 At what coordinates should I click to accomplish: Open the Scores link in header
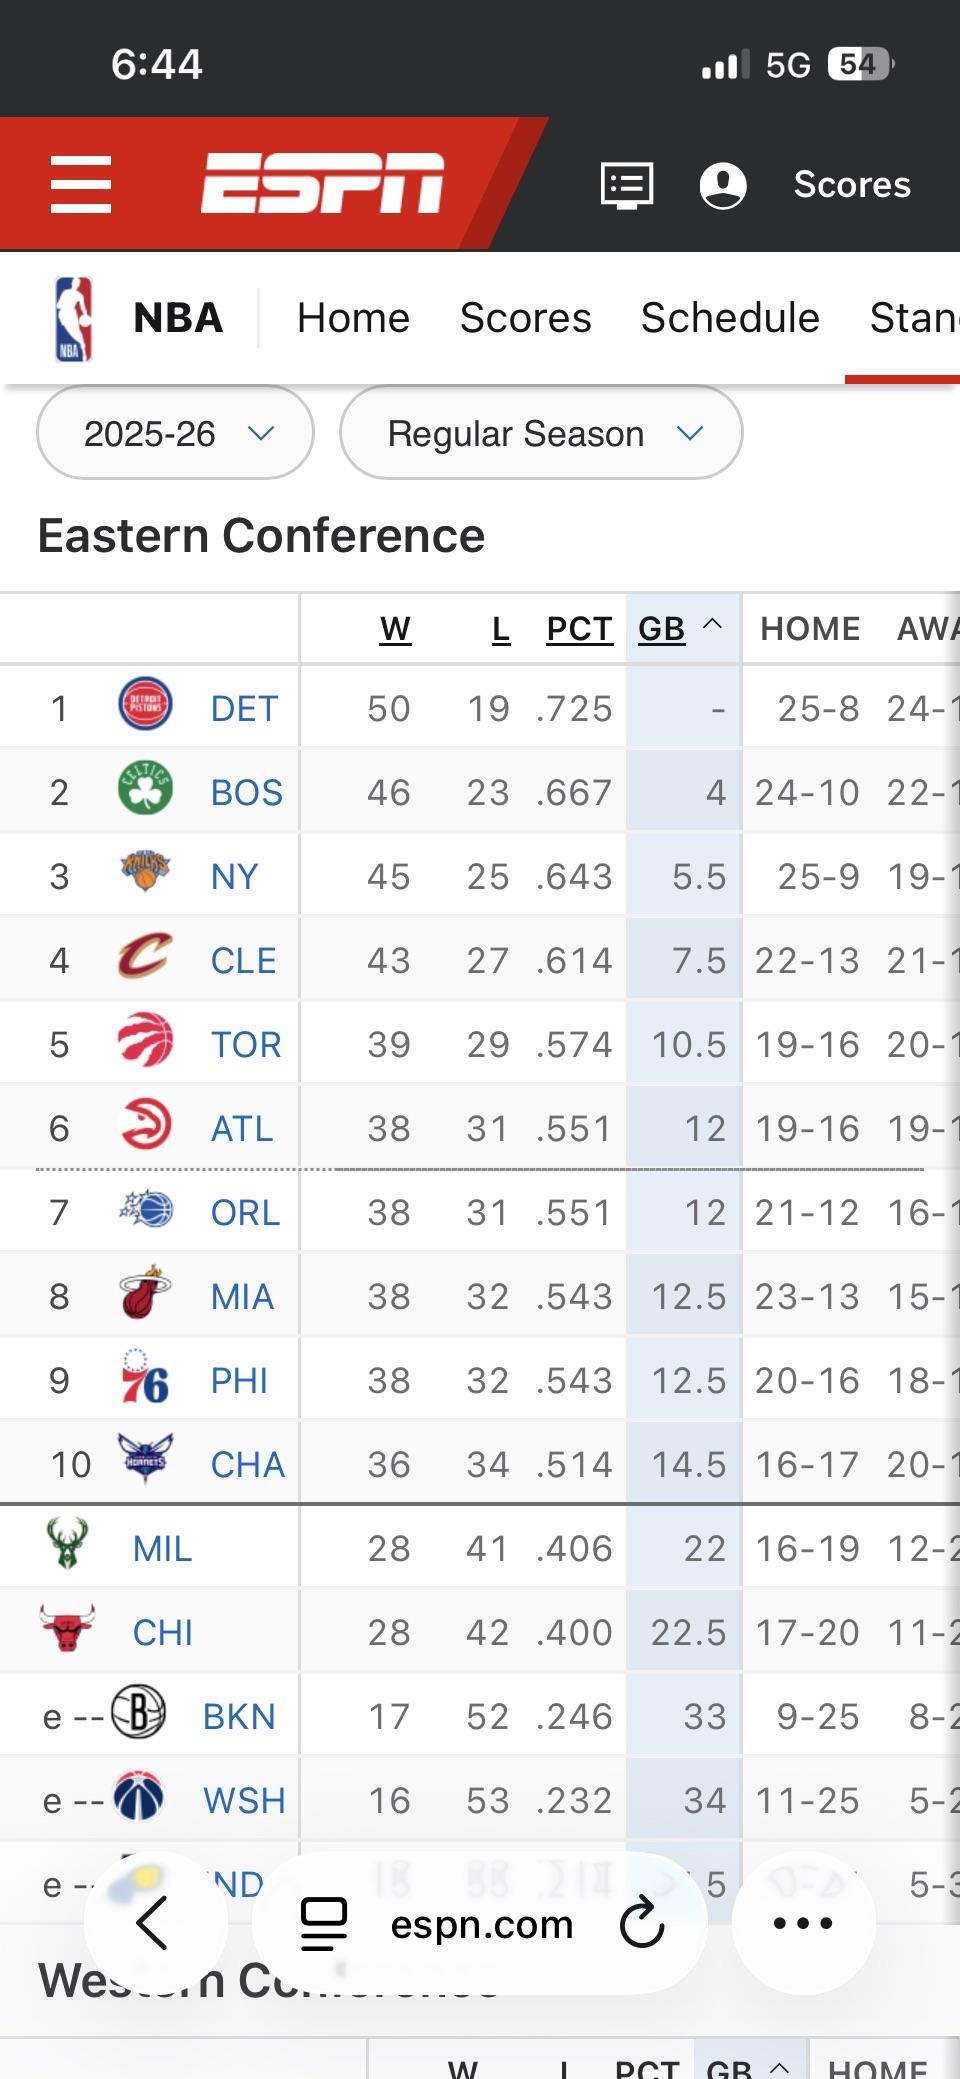[852, 185]
